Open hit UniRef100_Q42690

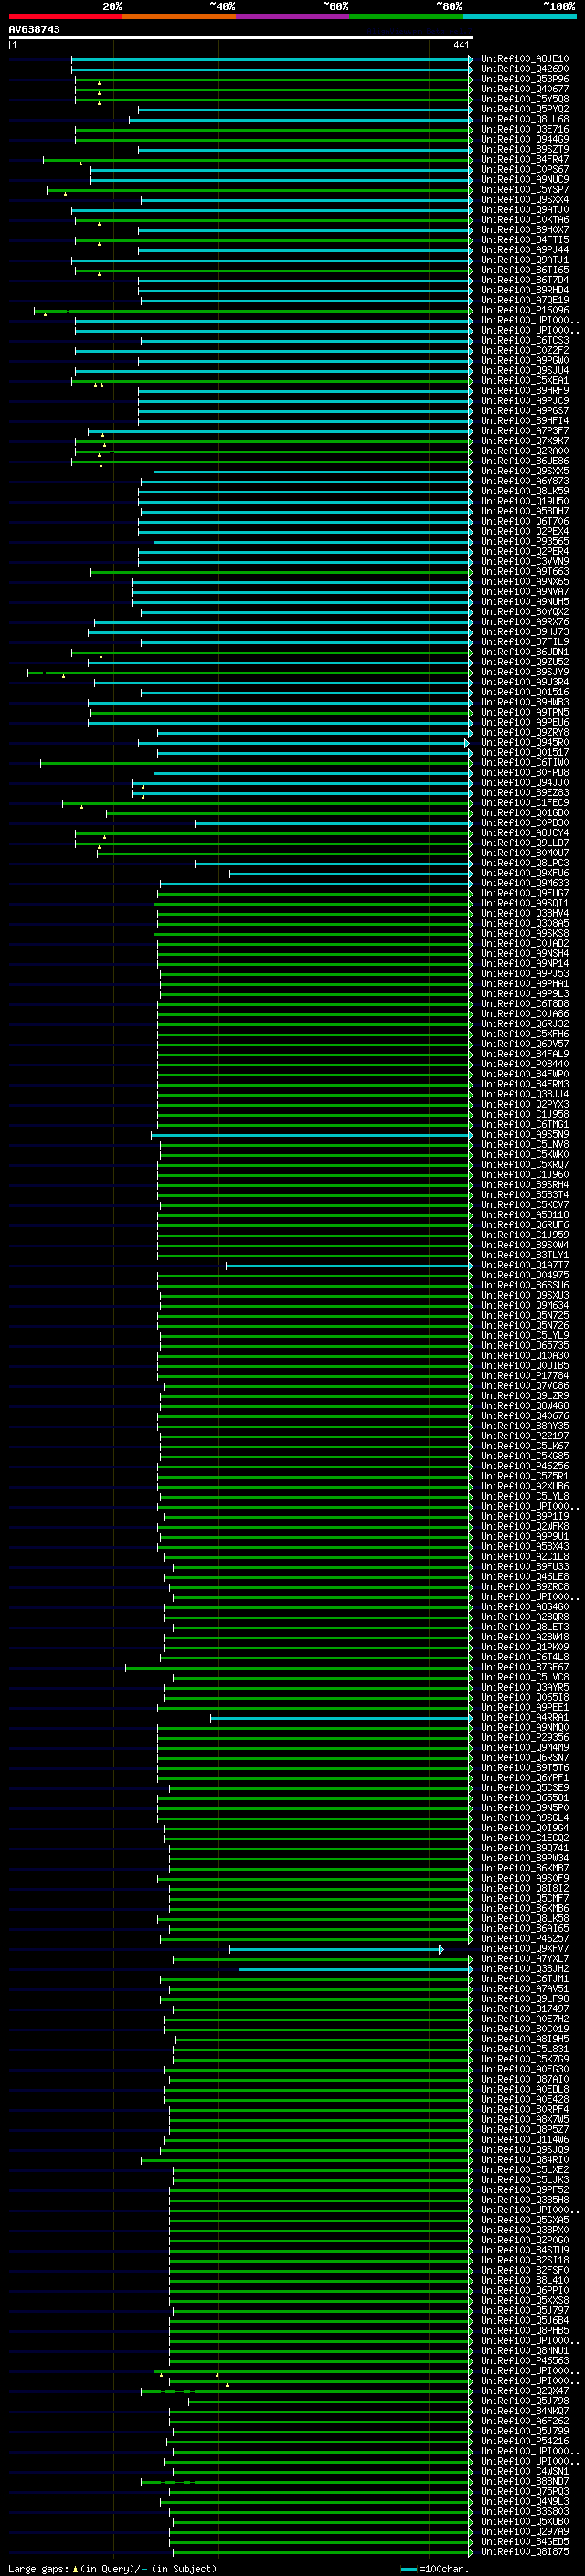click(525, 69)
